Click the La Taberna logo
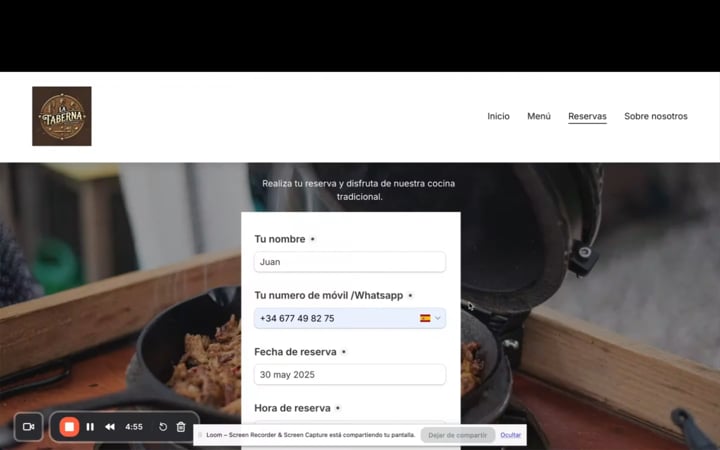 tap(62, 116)
